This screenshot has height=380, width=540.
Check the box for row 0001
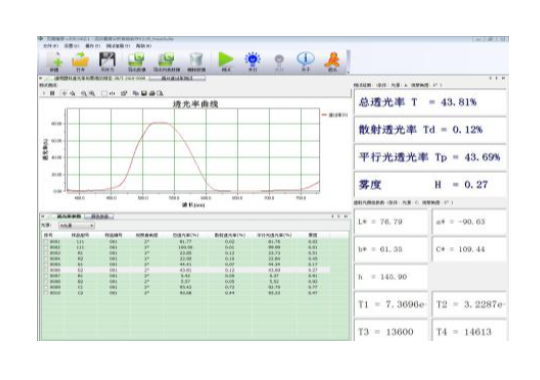(x=46, y=242)
